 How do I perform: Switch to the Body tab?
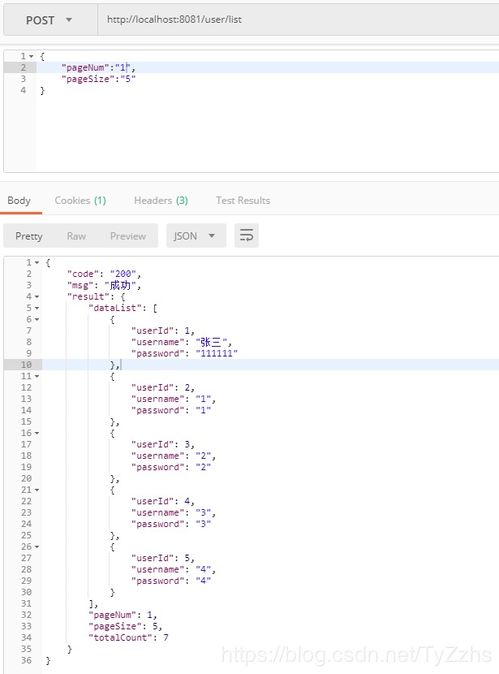(19, 200)
